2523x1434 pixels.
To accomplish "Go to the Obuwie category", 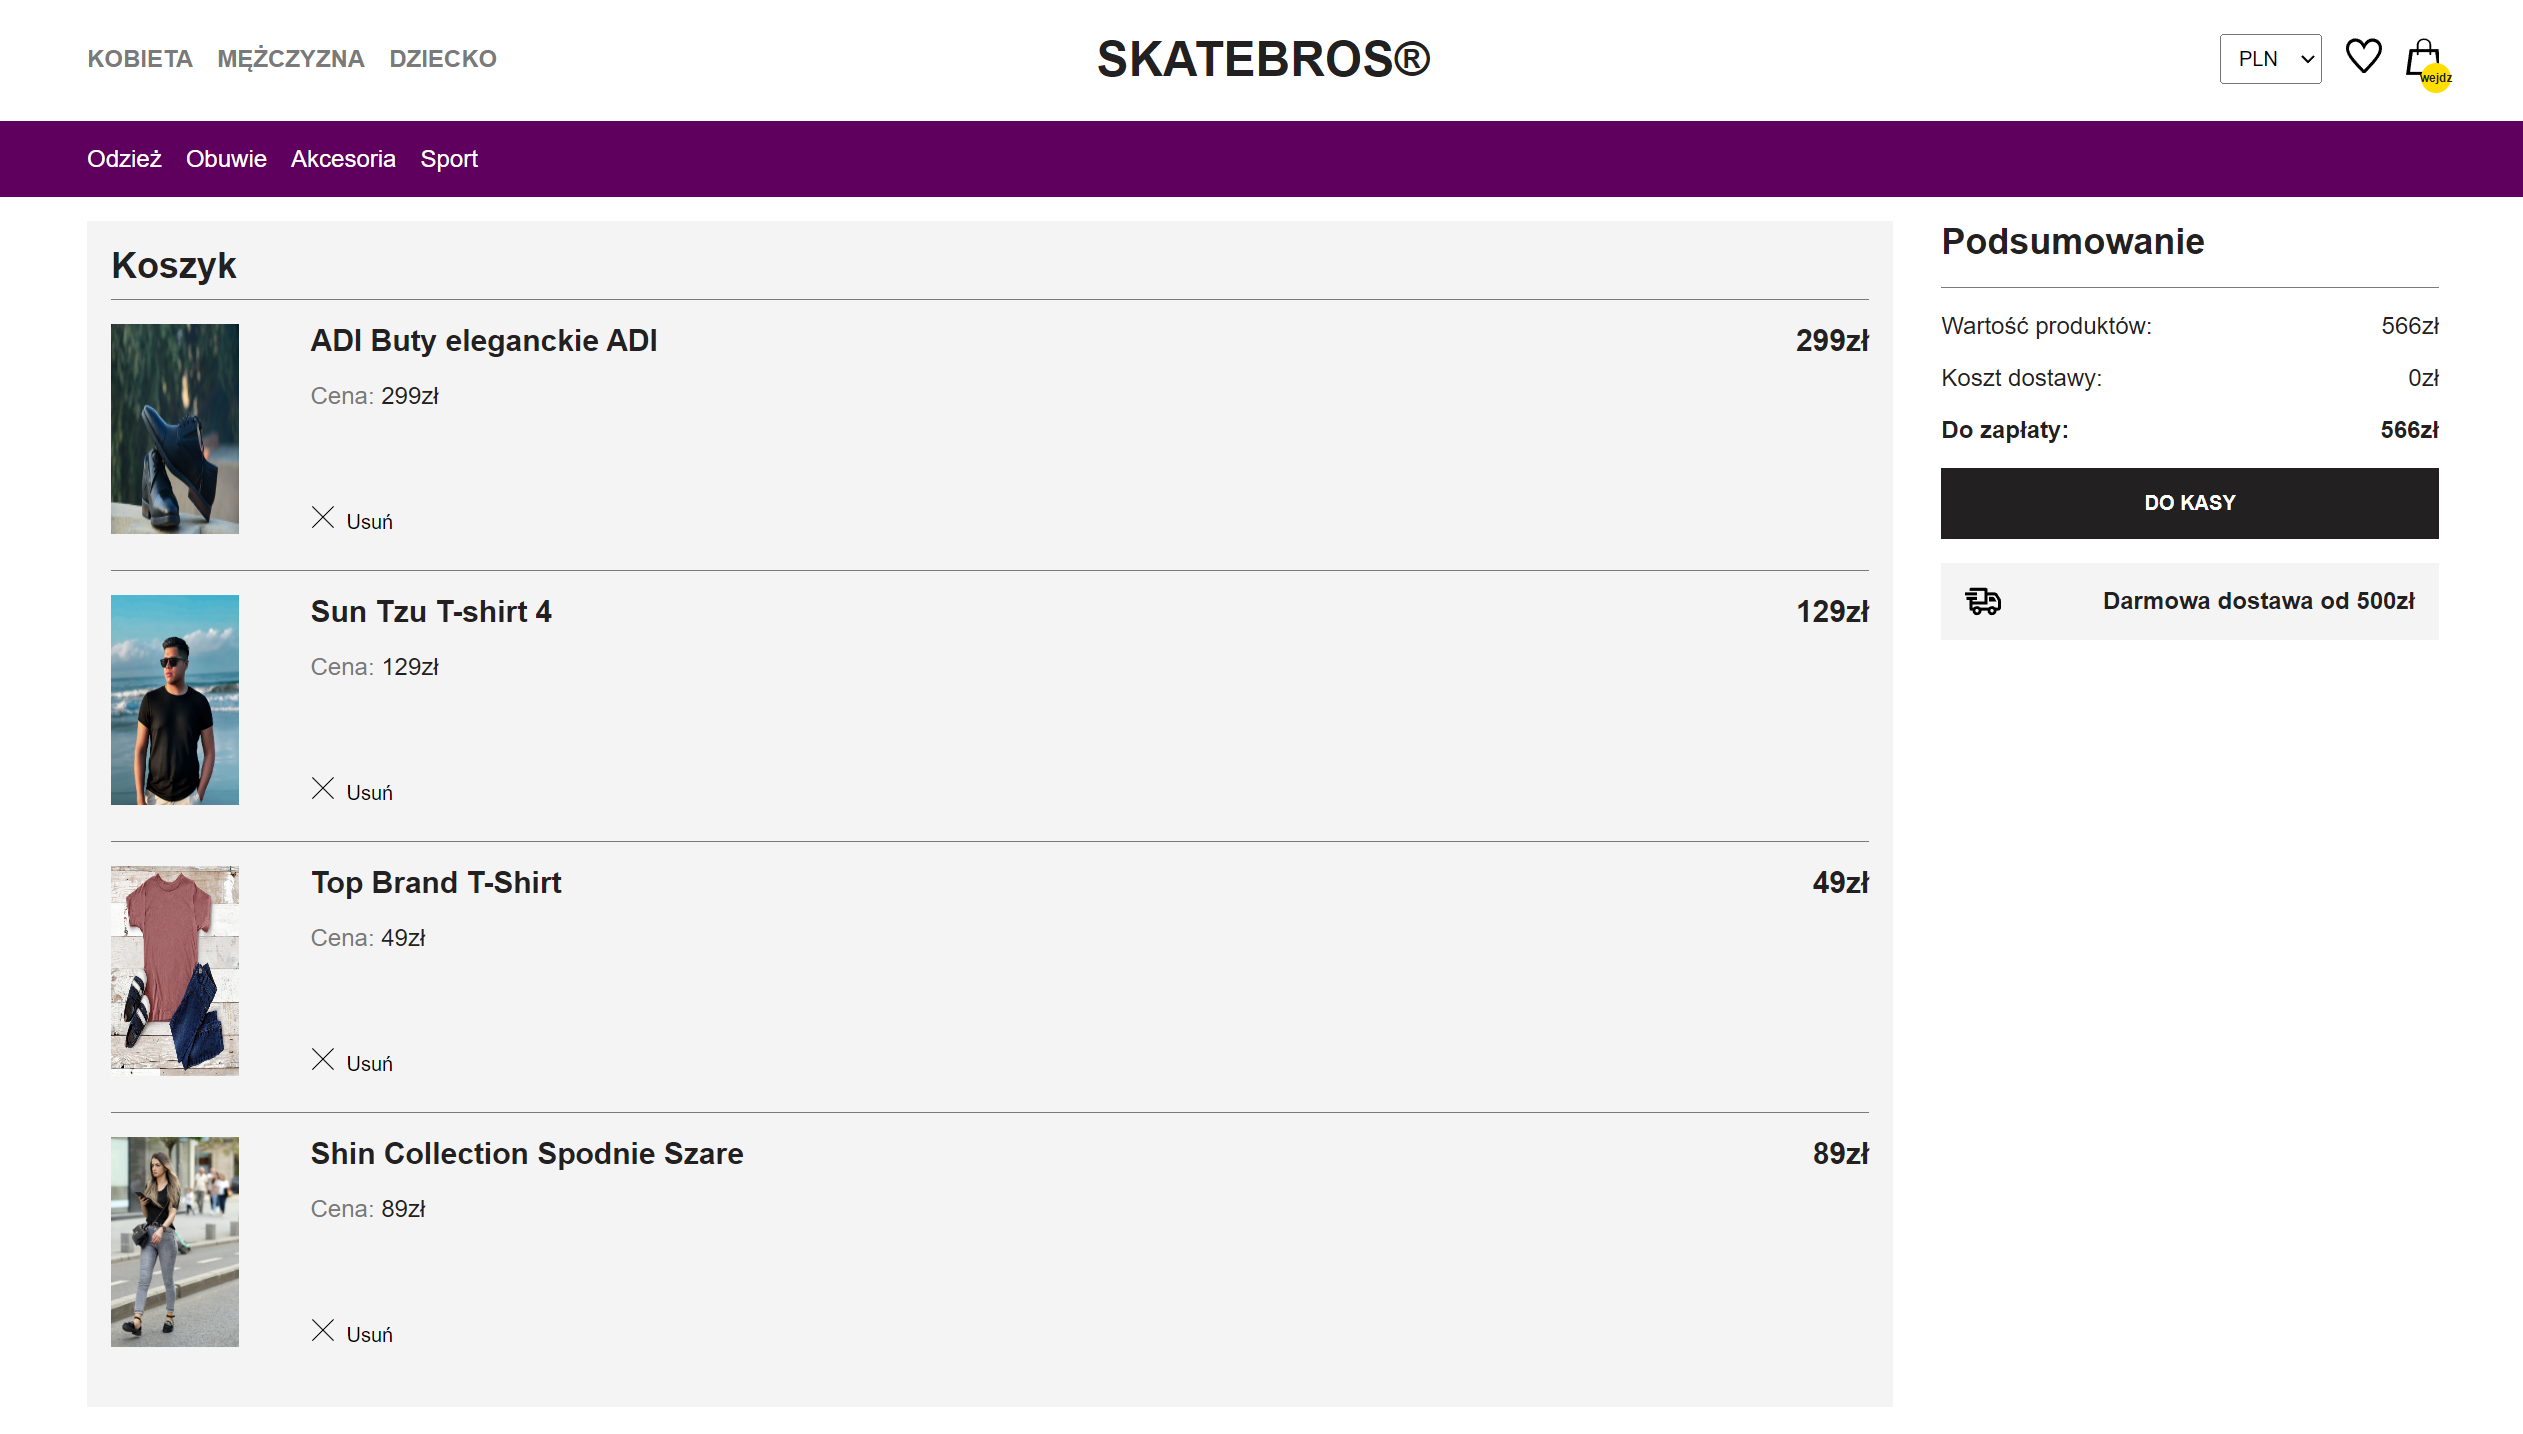I will 226,159.
